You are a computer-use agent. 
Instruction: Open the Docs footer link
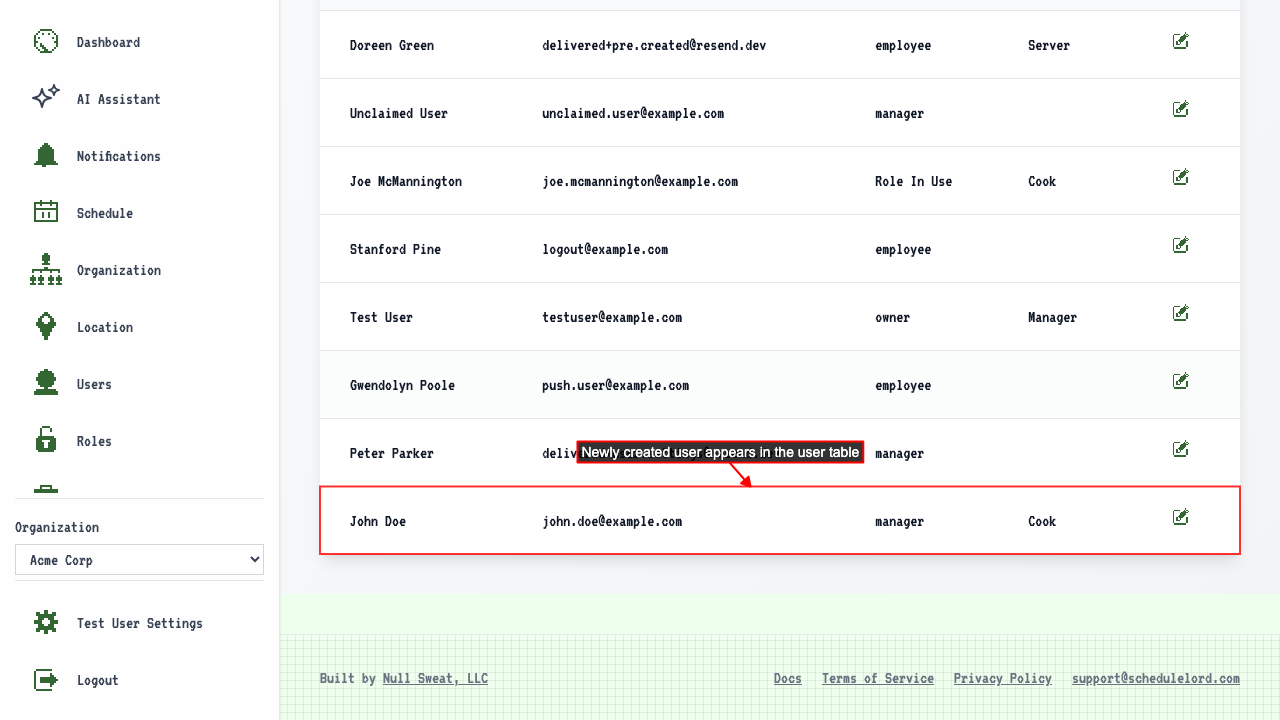(x=788, y=678)
